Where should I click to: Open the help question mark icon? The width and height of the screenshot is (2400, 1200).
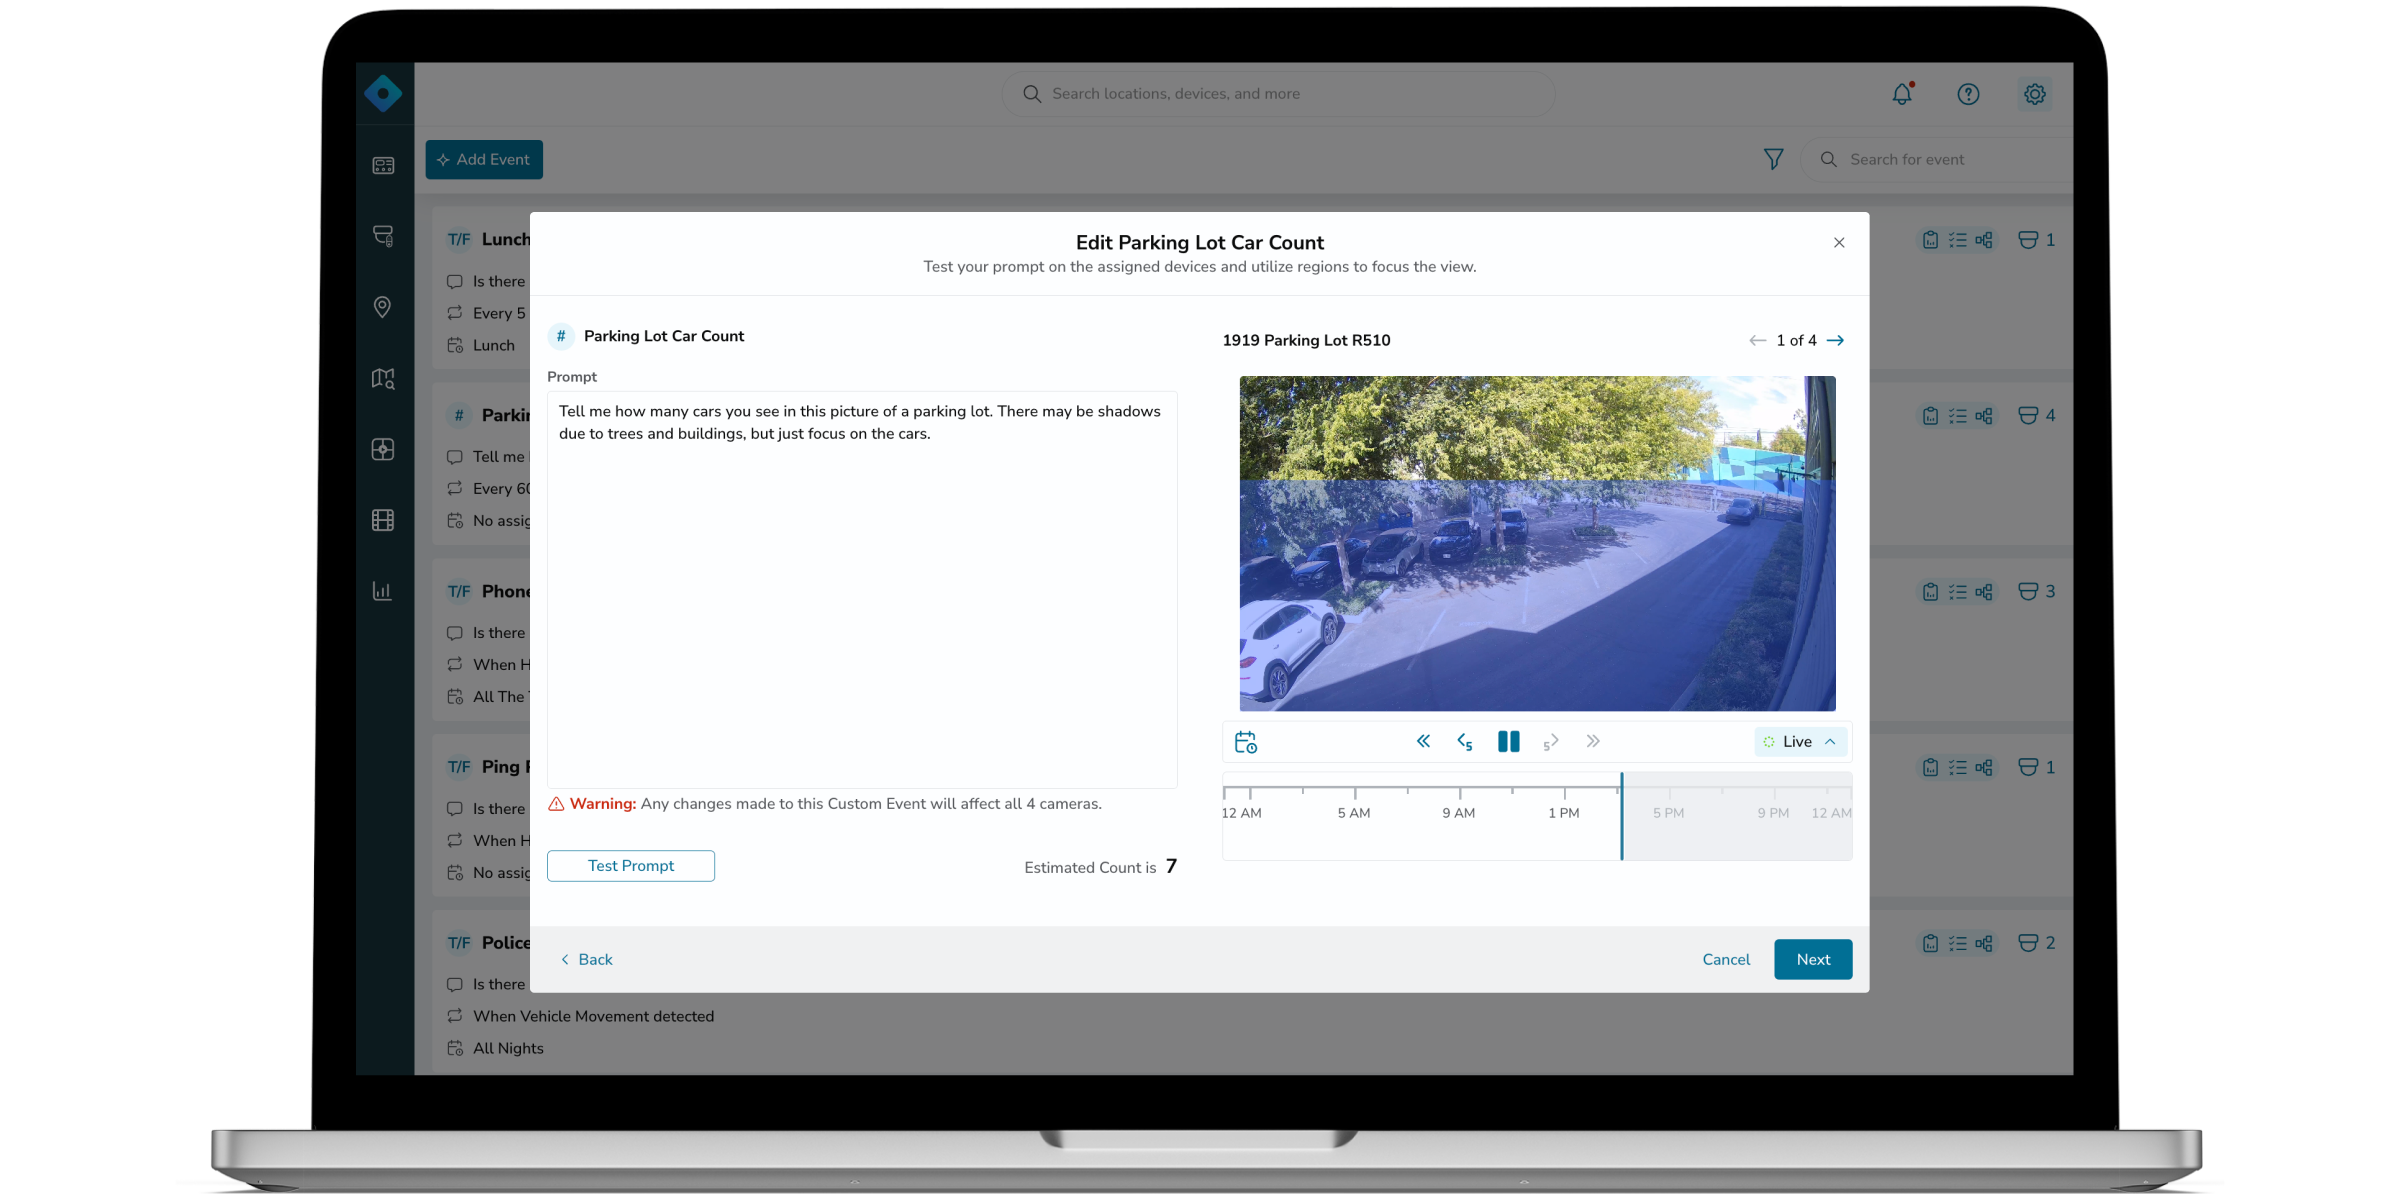pyautogui.click(x=1968, y=93)
